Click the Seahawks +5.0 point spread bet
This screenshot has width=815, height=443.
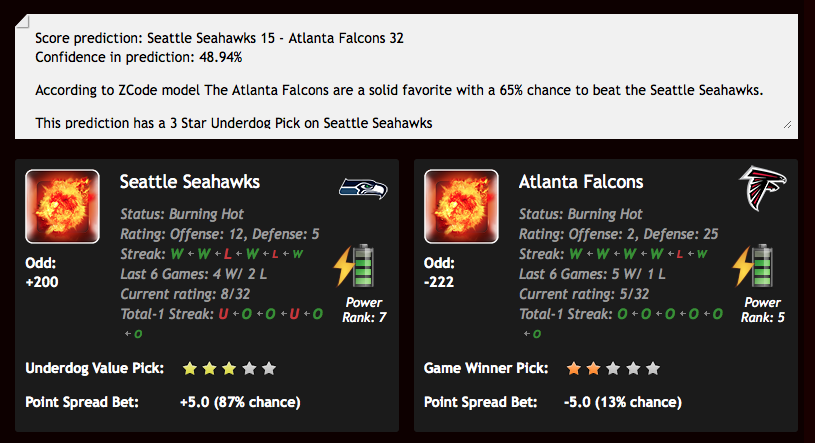[x=240, y=402]
